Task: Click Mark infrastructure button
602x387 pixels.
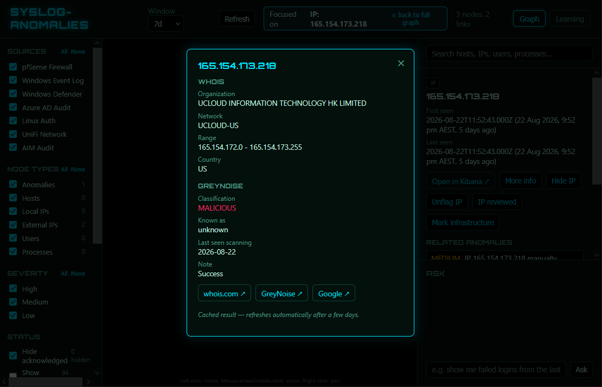Action: (x=463, y=223)
